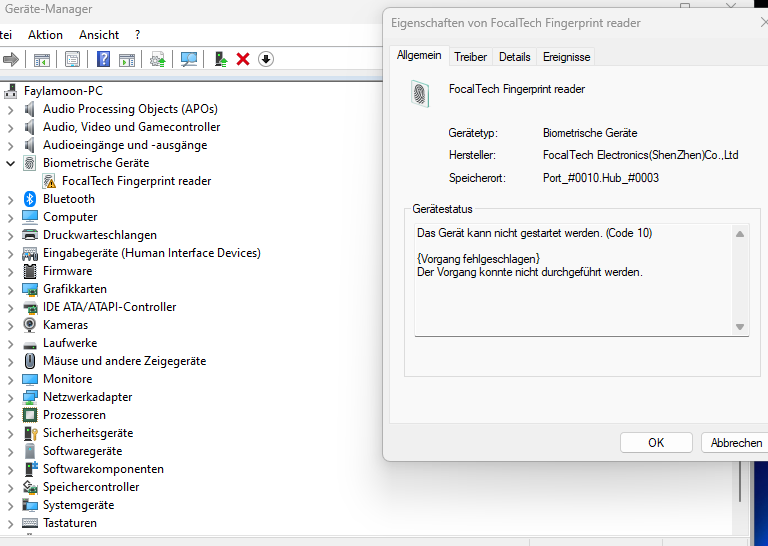Expand IDE ATA/ATAPI-Controller

tap(10, 308)
